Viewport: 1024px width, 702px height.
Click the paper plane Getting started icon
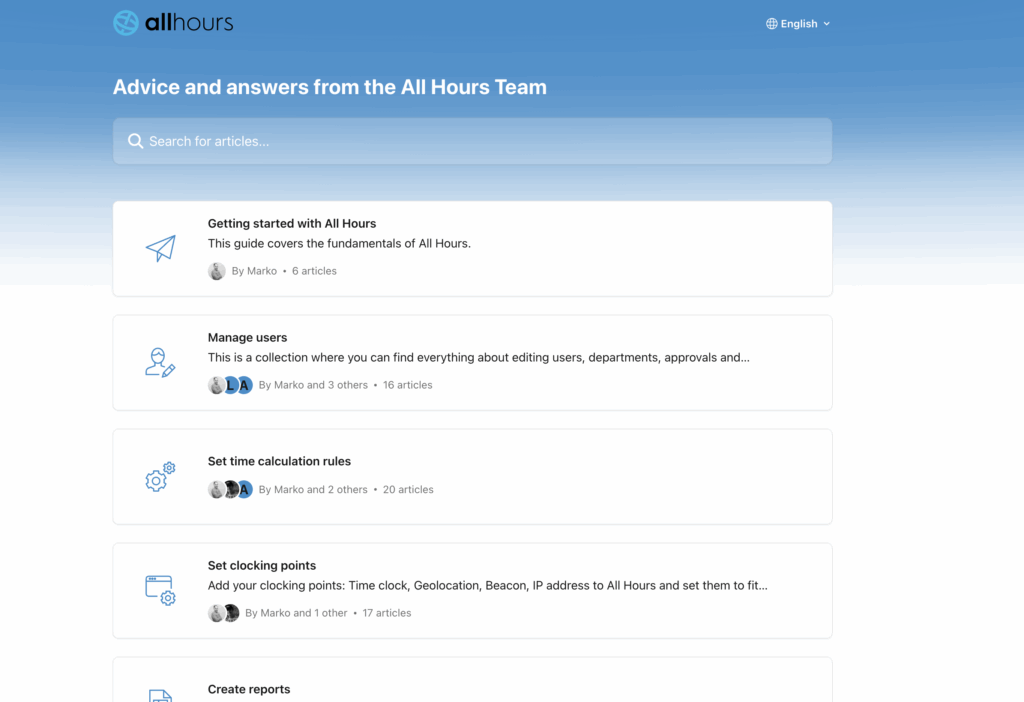point(161,248)
